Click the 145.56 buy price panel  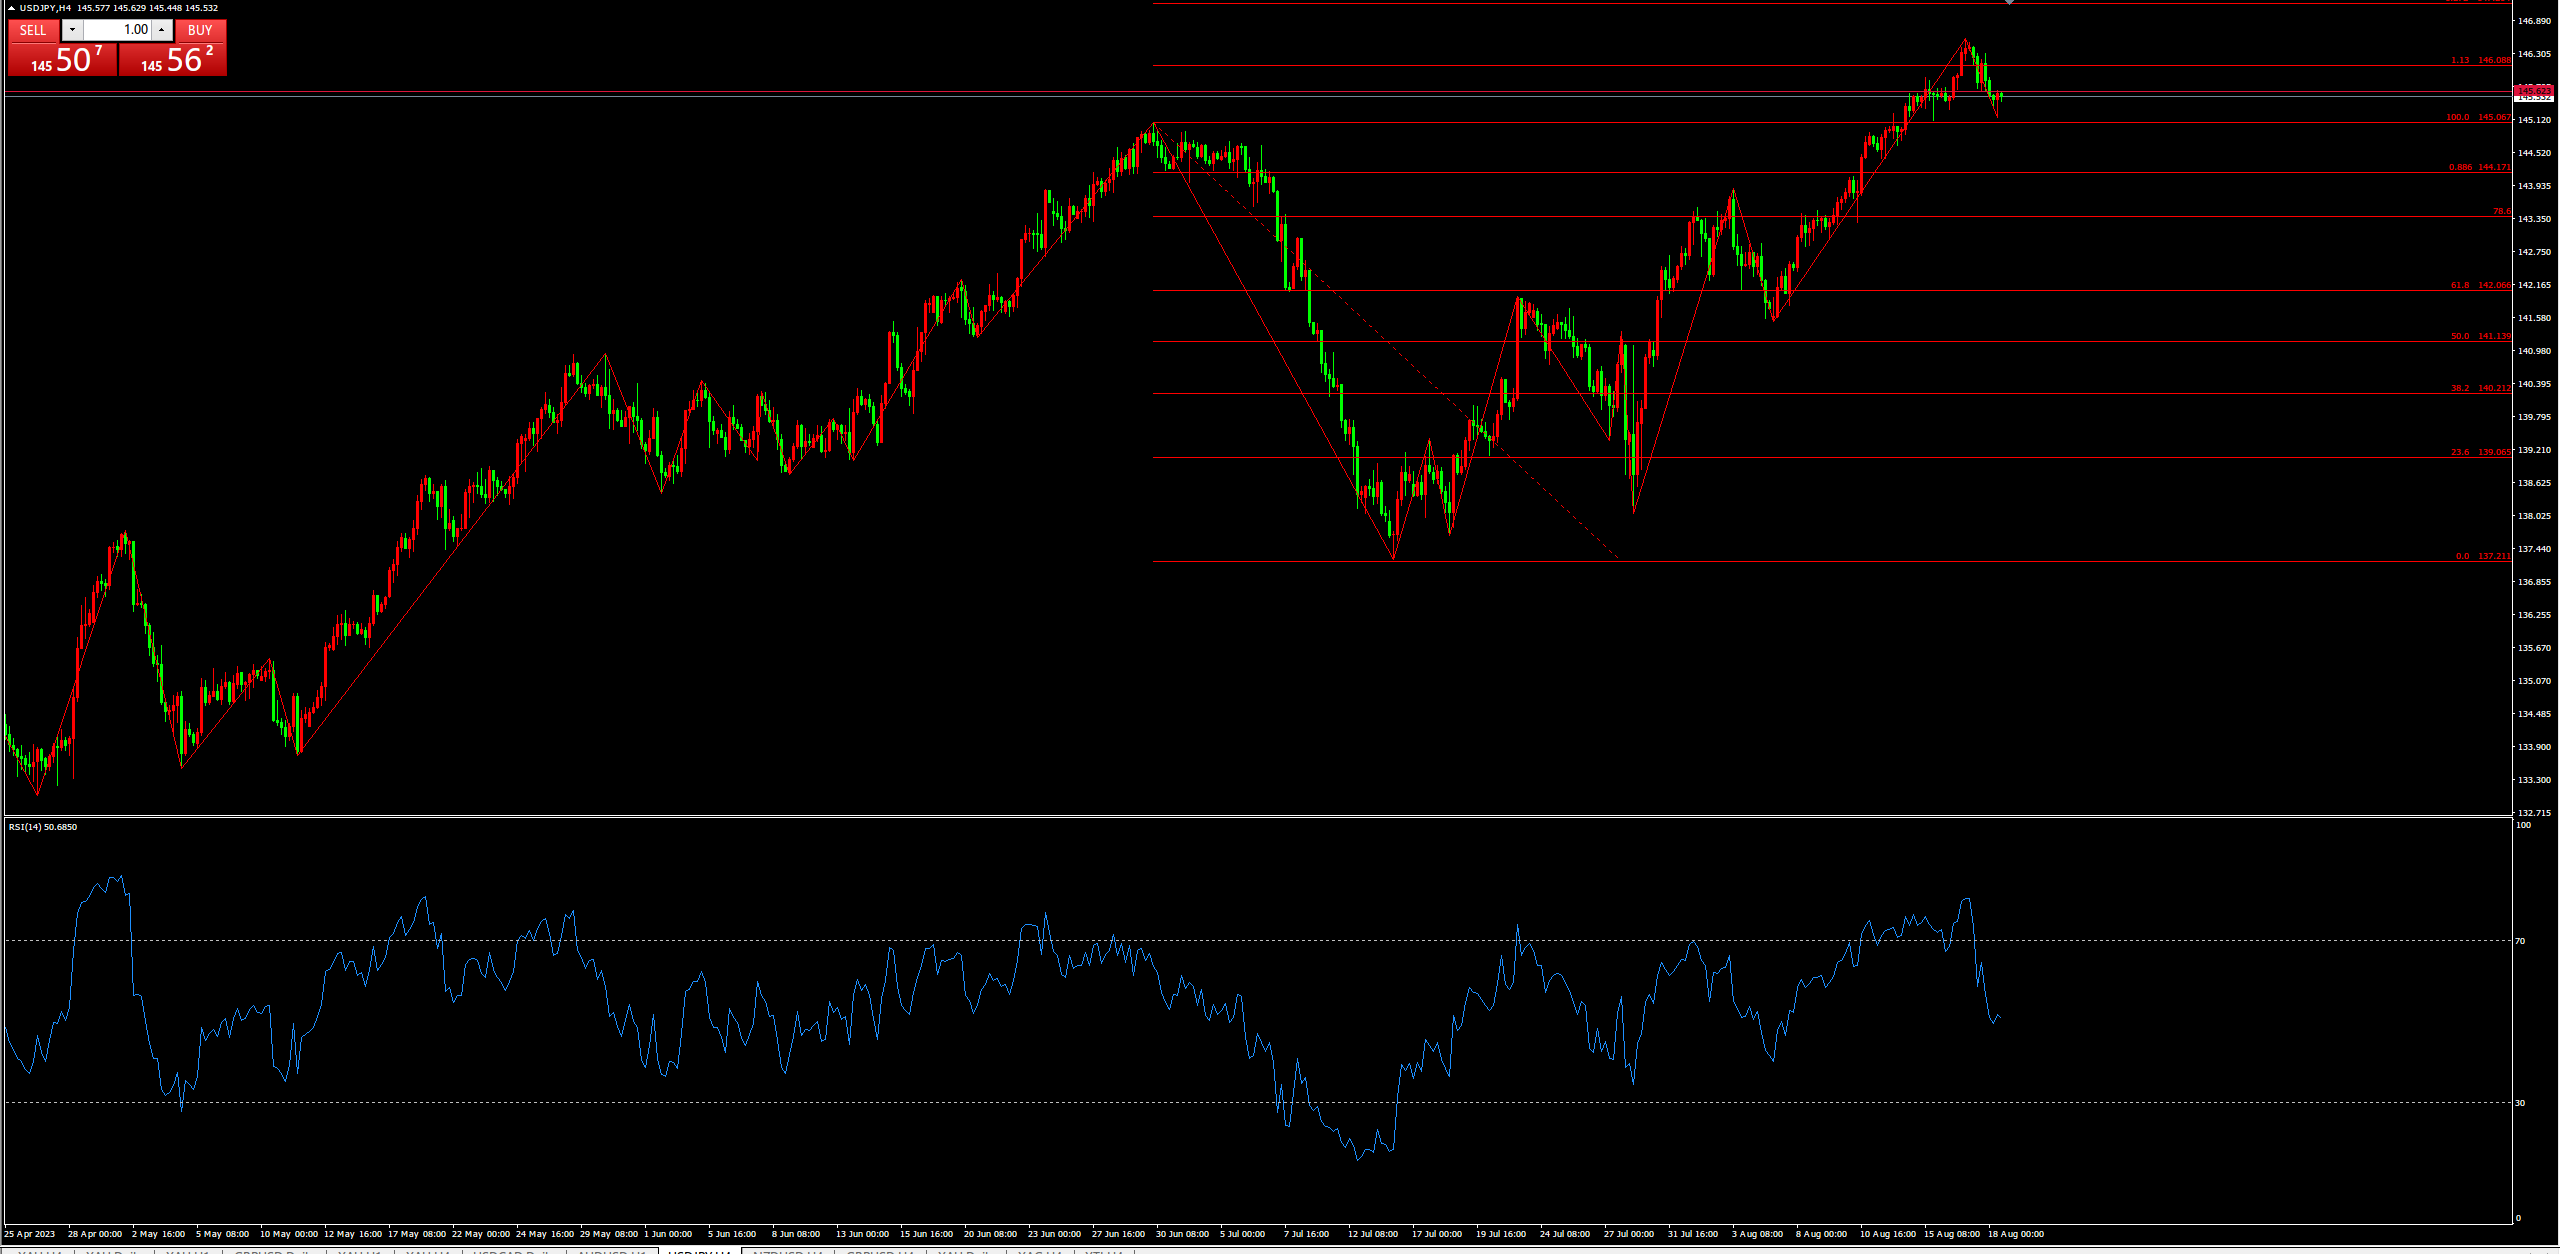click(x=173, y=60)
